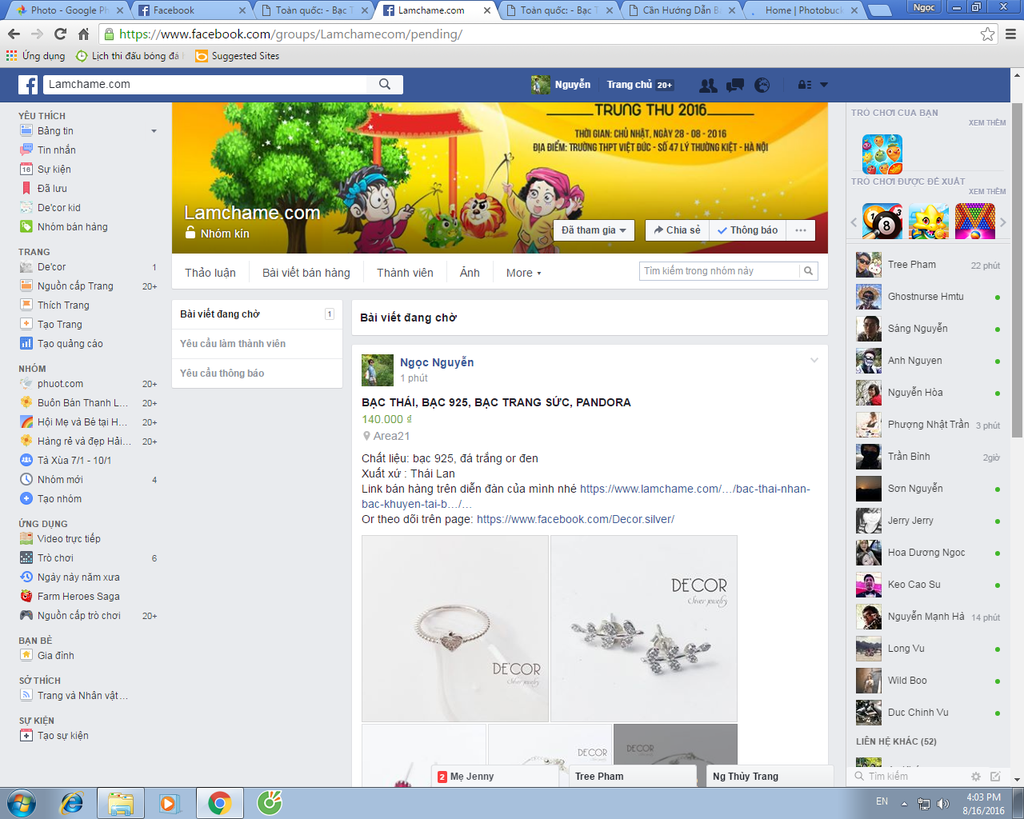Open the Suggested Sites bookmark
The height and width of the screenshot is (819, 1024).
pyautogui.click(x=237, y=56)
